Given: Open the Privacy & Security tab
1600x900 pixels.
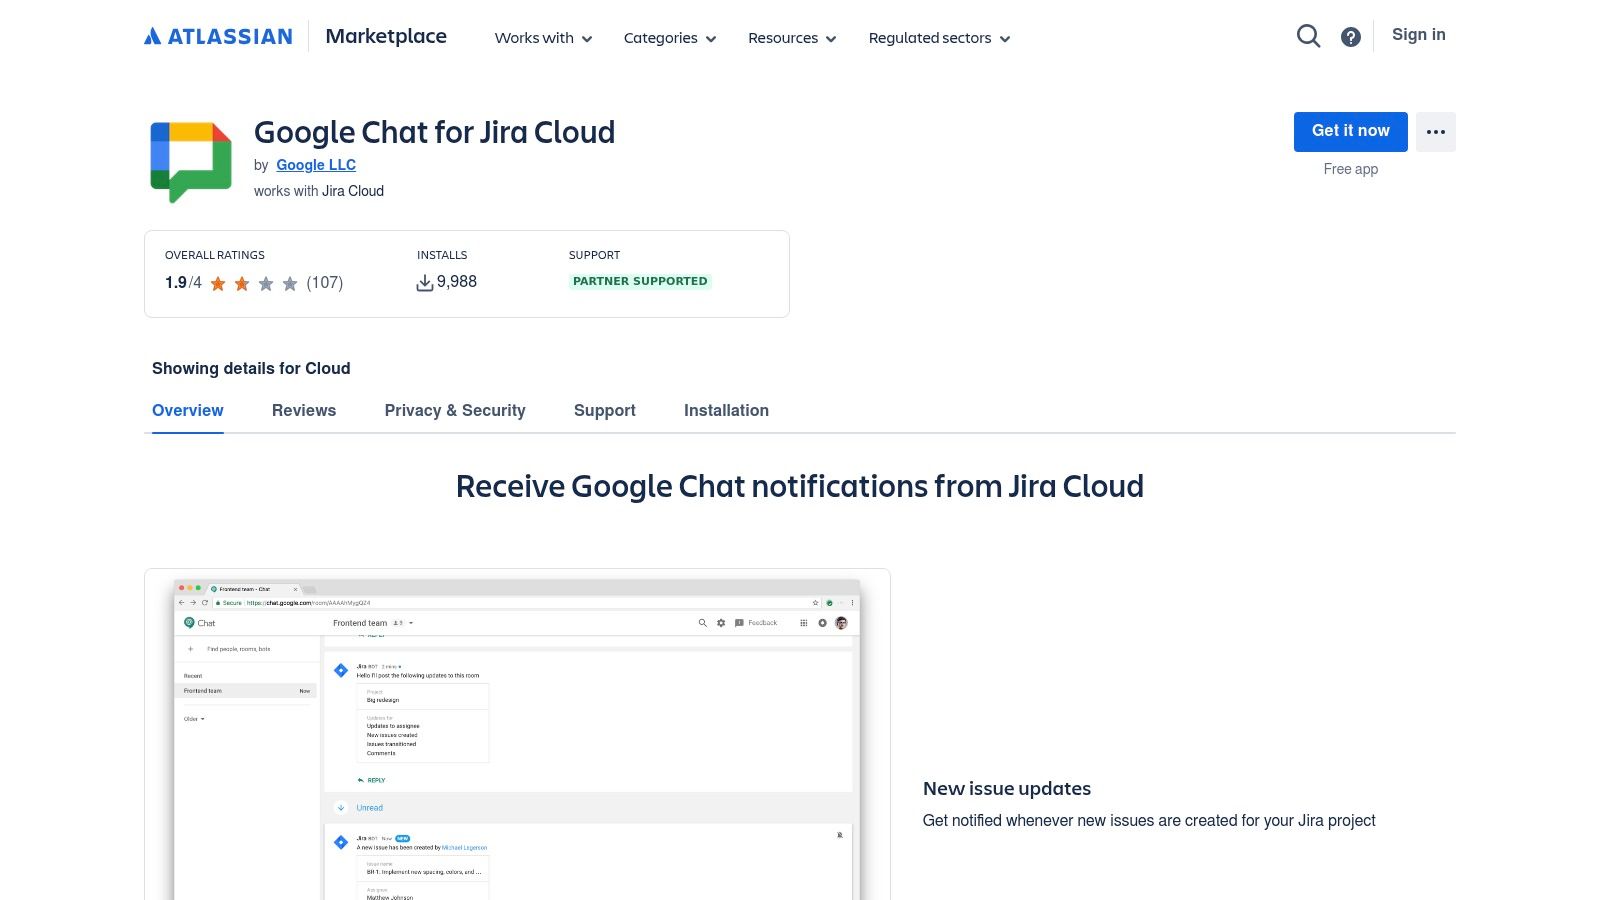Looking at the screenshot, I should pos(455,410).
